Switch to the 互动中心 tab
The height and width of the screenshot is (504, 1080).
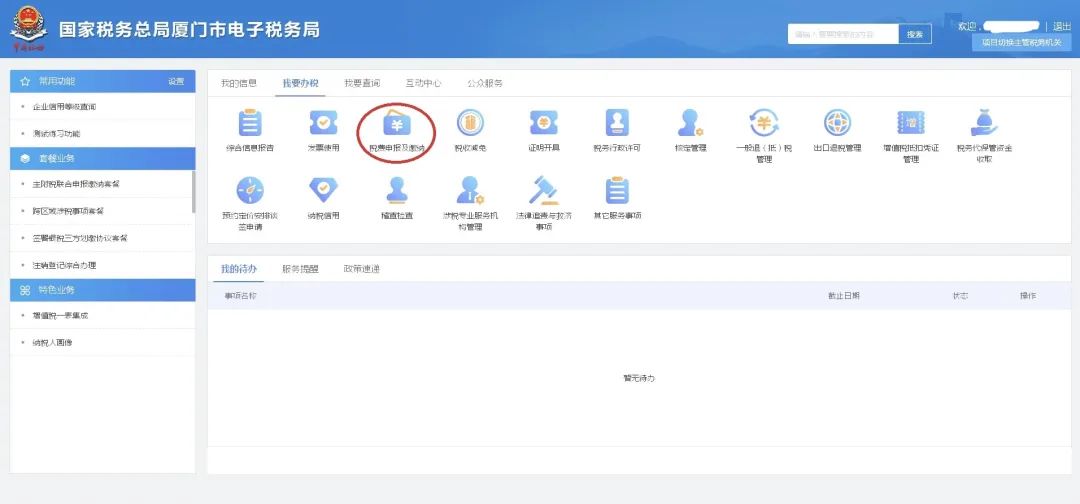(424, 83)
